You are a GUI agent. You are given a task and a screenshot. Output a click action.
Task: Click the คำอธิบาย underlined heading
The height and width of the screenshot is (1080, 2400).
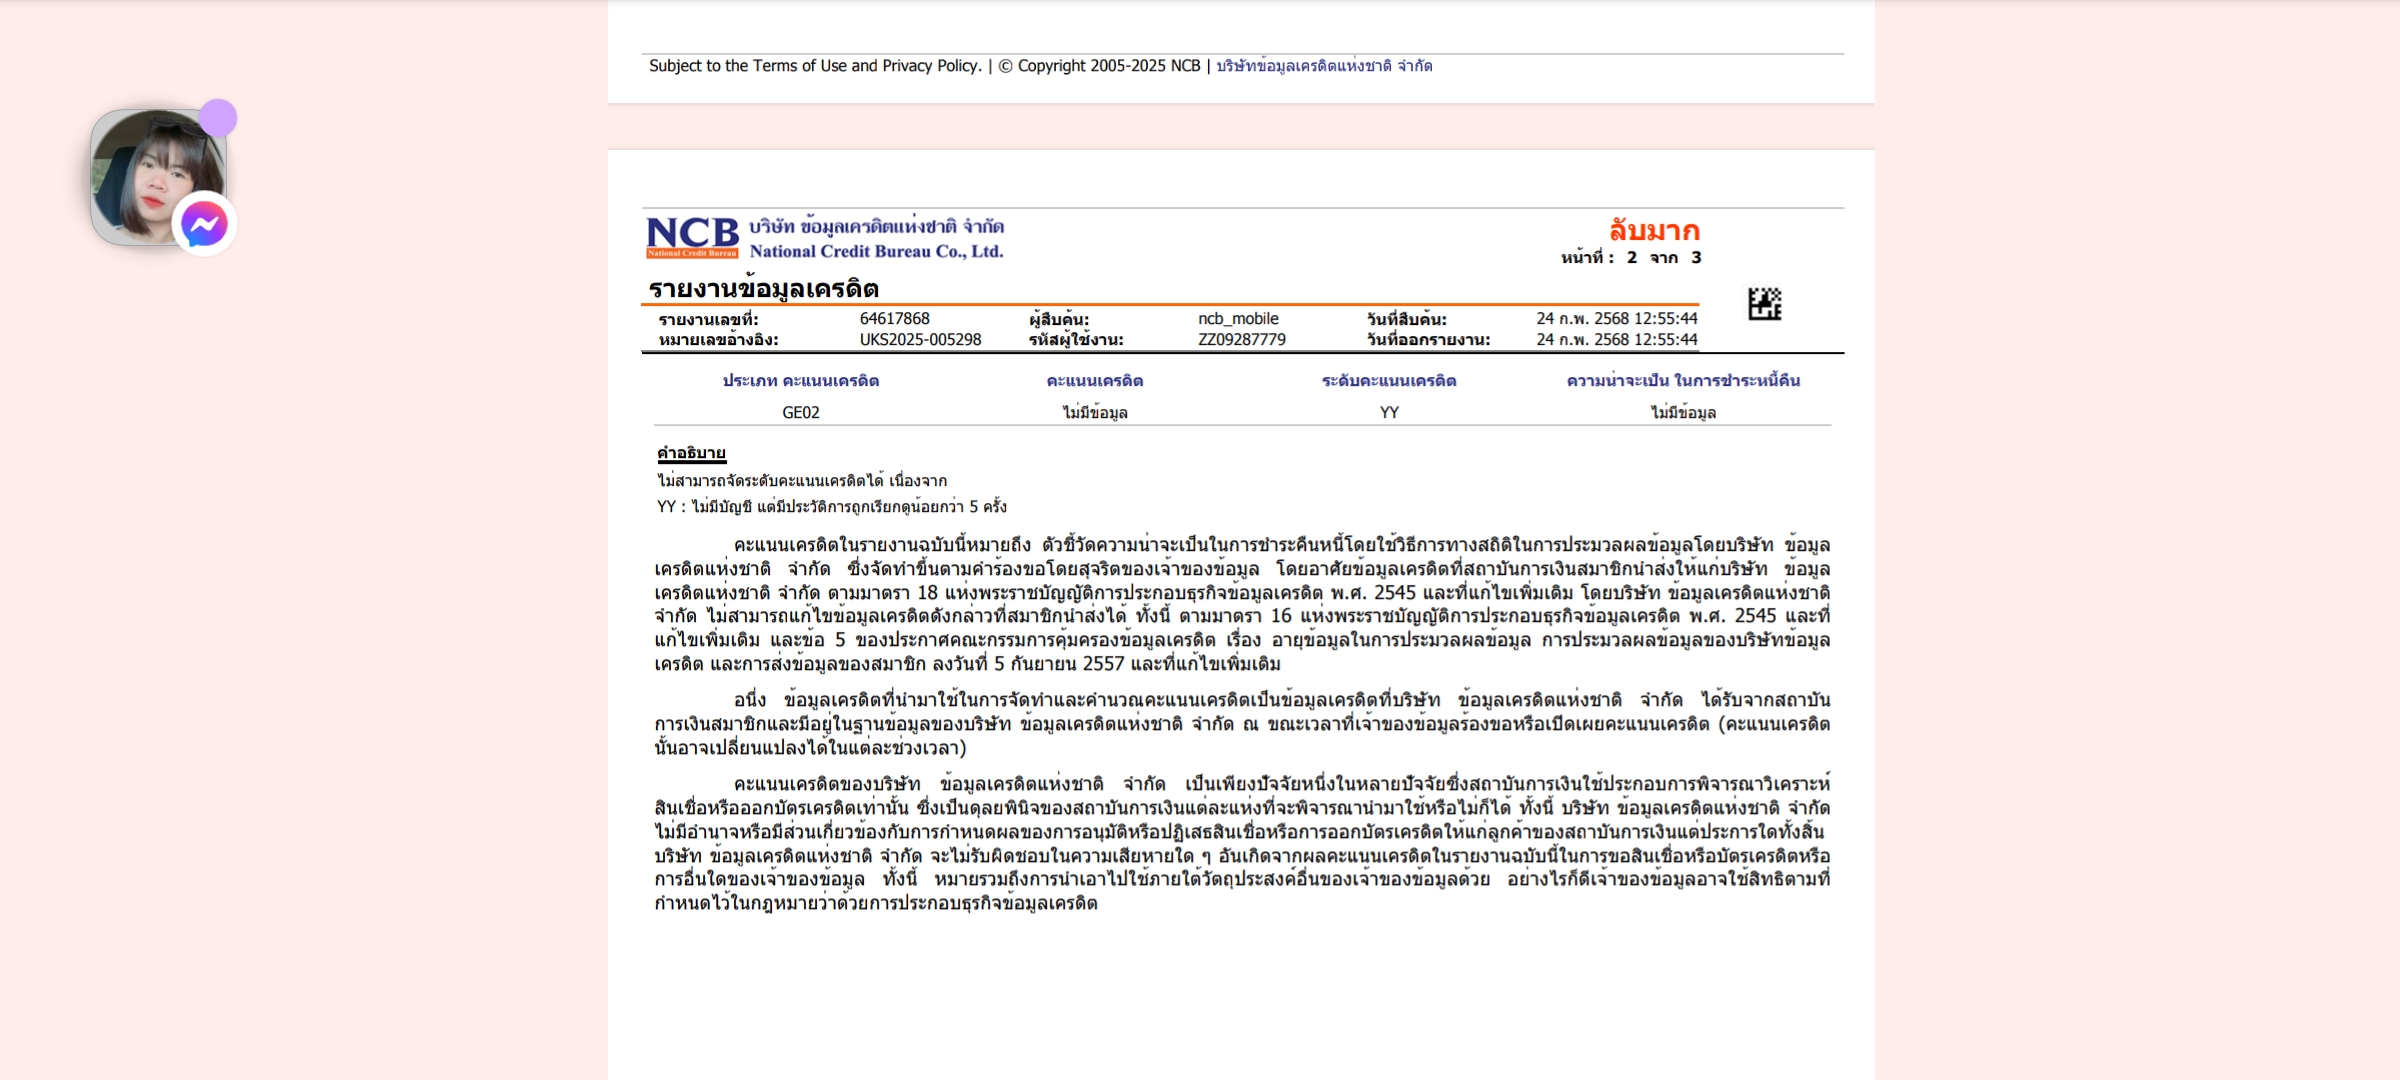(691, 453)
